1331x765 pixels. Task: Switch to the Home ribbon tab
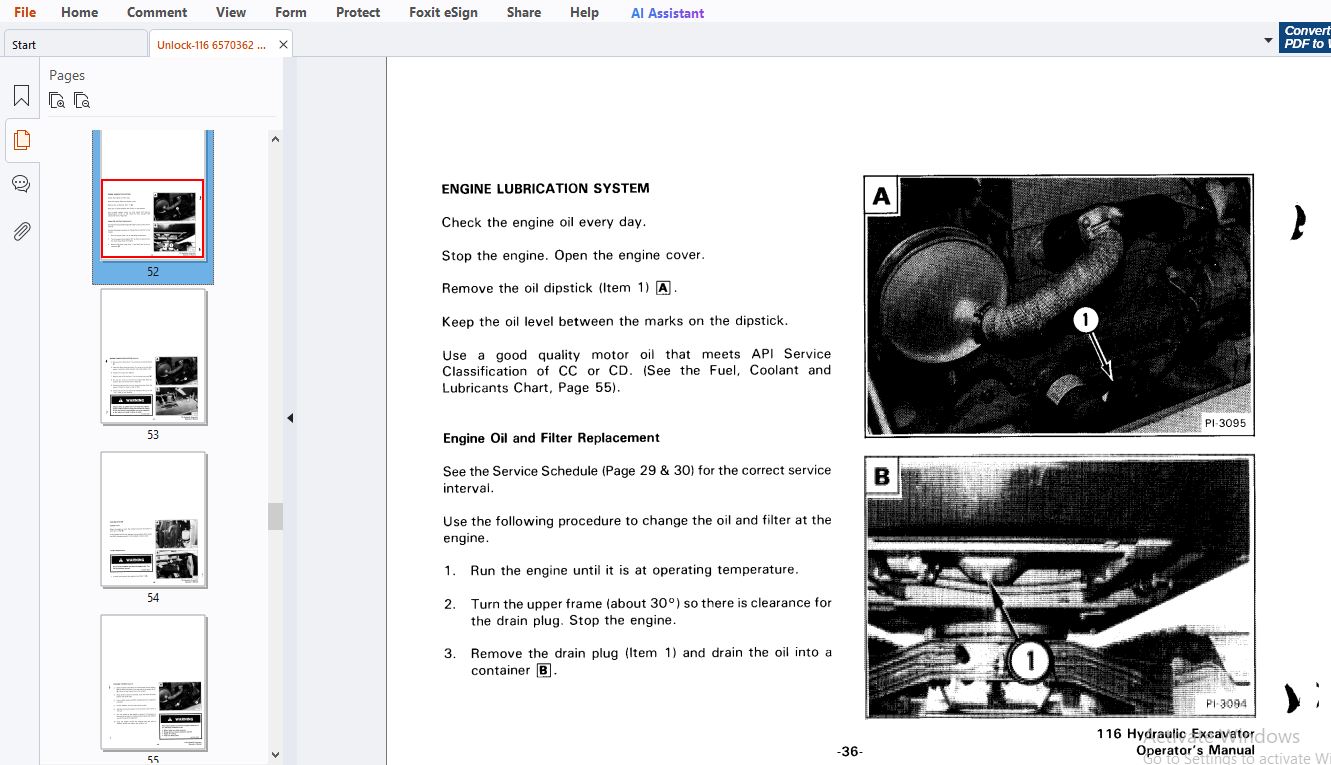click(x=79, y=12)
